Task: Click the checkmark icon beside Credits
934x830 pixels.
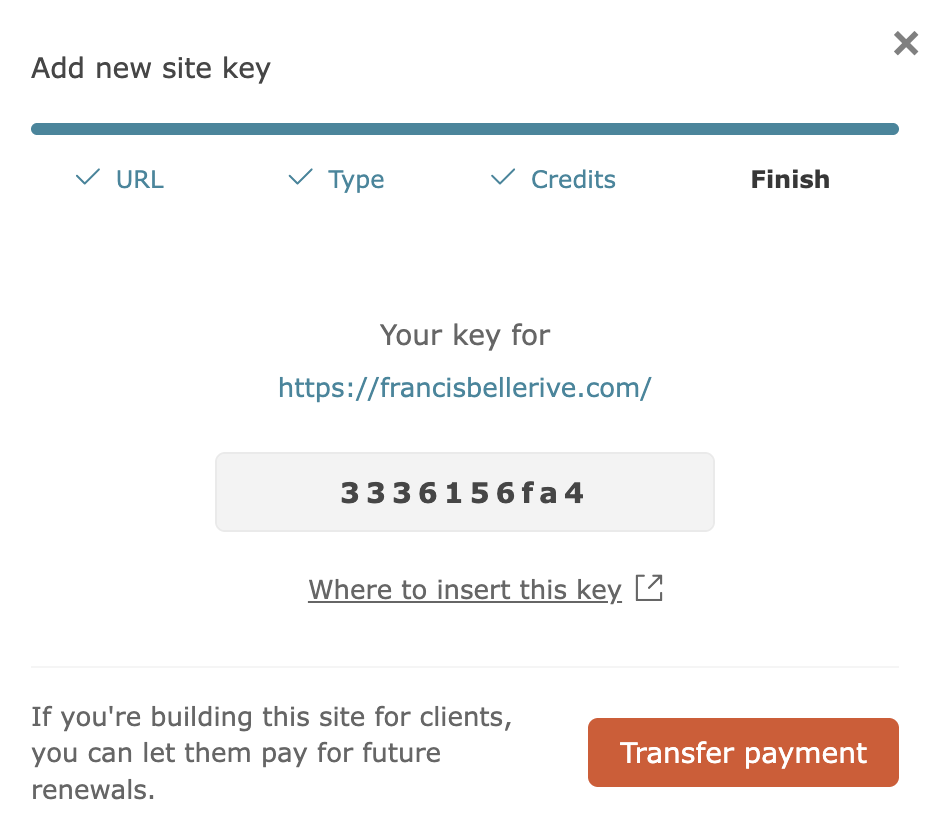Action: [503, 178]
